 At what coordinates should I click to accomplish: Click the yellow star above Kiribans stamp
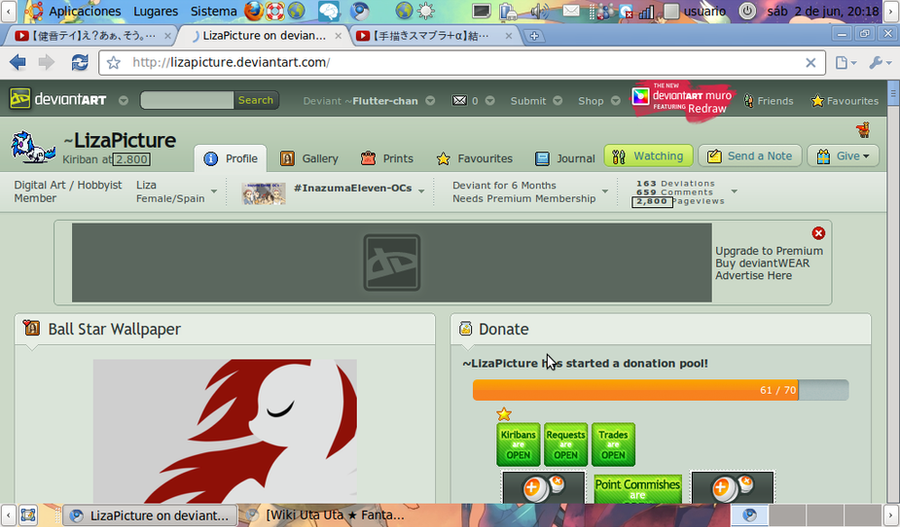click(504, 414)
